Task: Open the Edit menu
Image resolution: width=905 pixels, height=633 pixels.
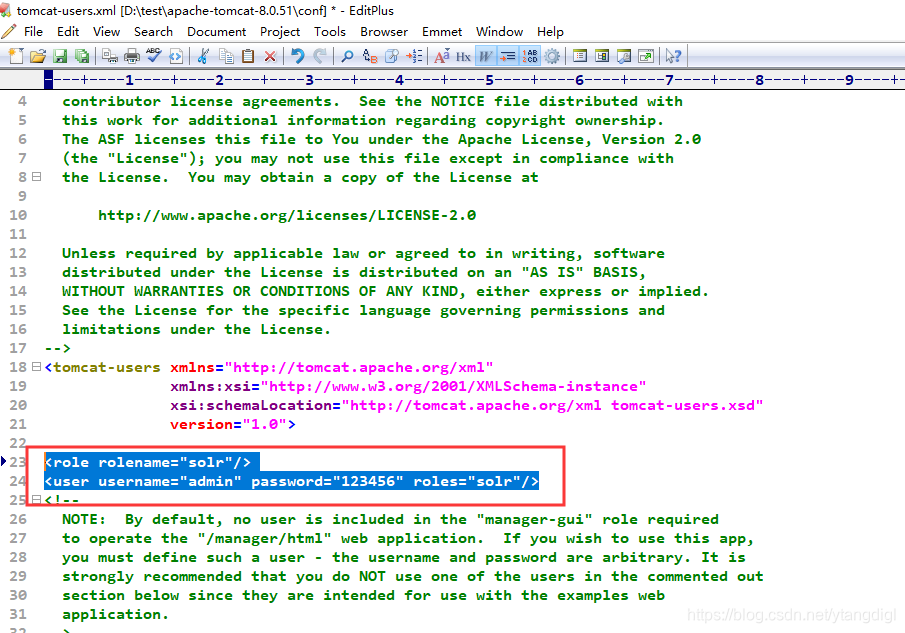Action: coord(68,32)
